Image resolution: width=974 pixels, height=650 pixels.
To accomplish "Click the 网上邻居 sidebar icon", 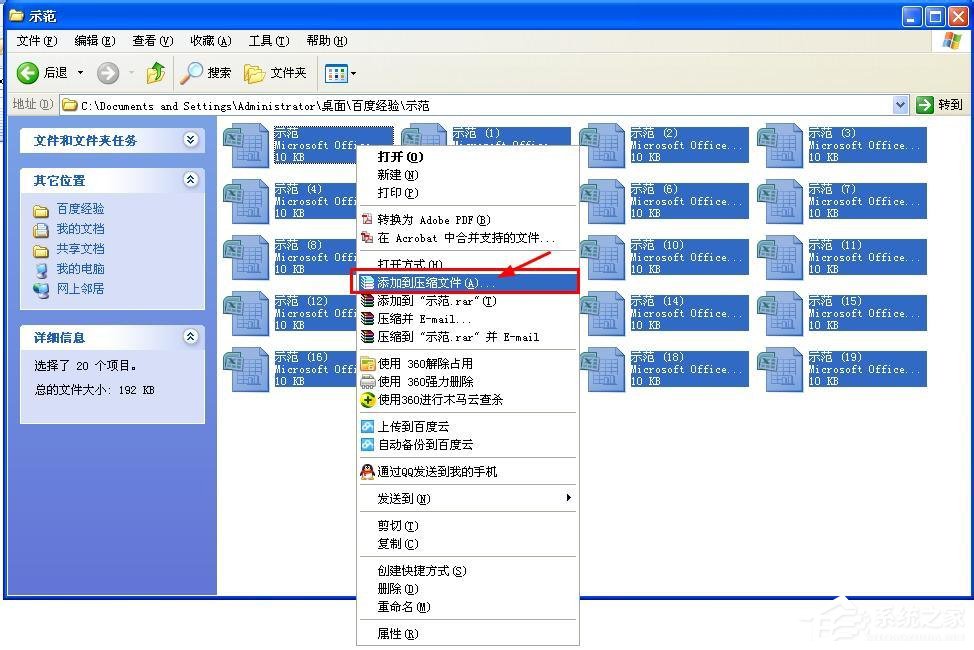I will click(41, 289).
